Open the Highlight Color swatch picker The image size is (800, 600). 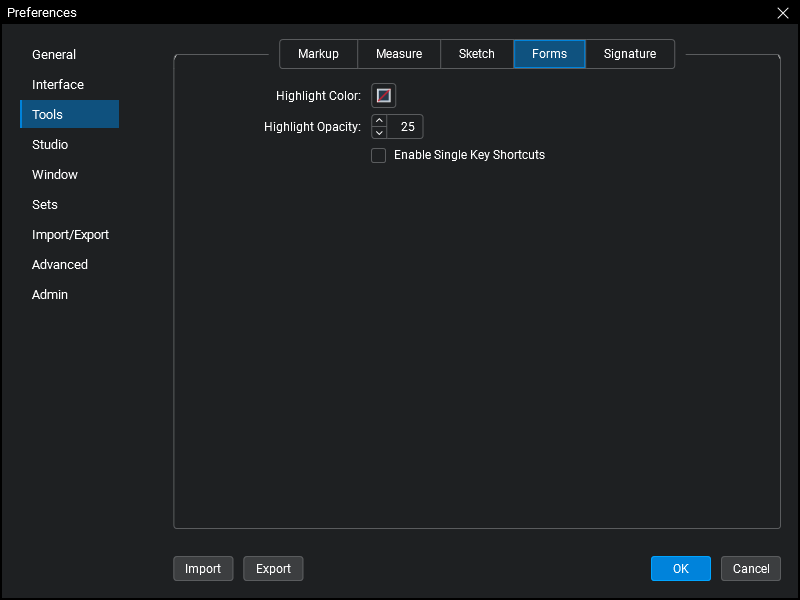click(x=383, y=95)
